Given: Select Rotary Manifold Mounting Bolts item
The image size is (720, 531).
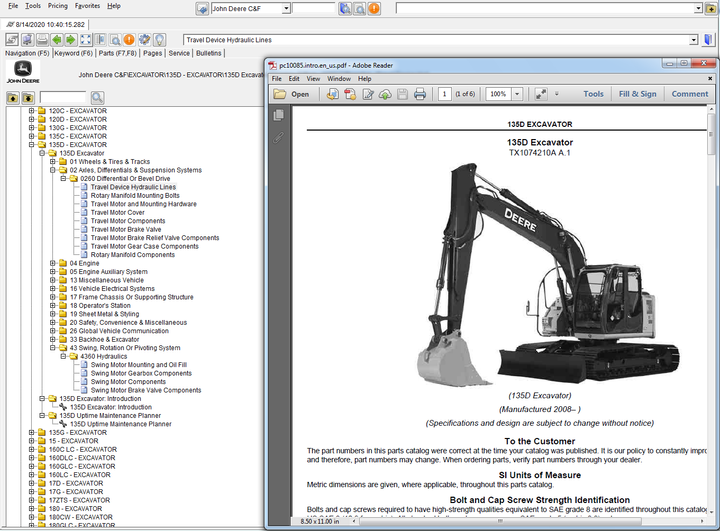Looking at the screenshot, I should point(135,196).
